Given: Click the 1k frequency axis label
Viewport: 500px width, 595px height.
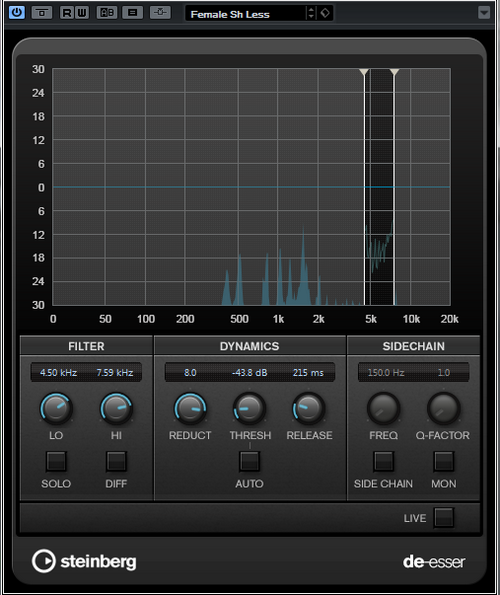Looking at the screenshot, I should click(x=278, y=319).
